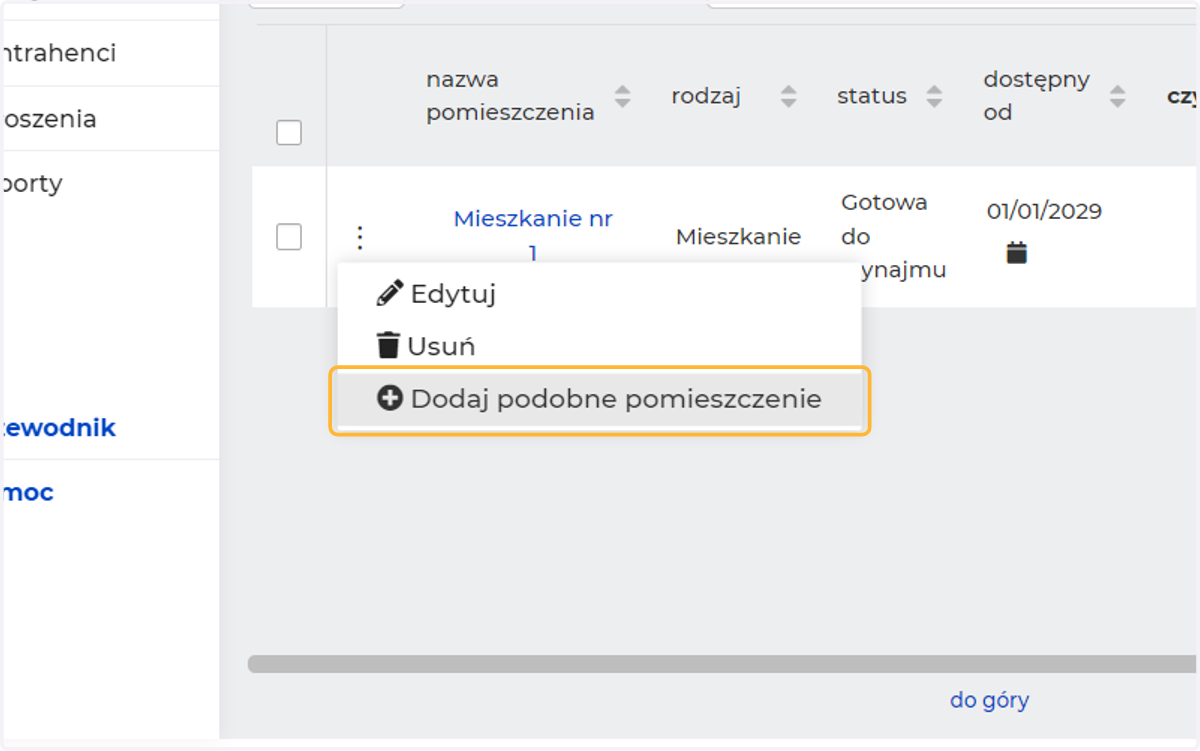Open the Przewodnik sidebar link
The height and width of the screenshot is (751, 1200).
tap(58, 428)
